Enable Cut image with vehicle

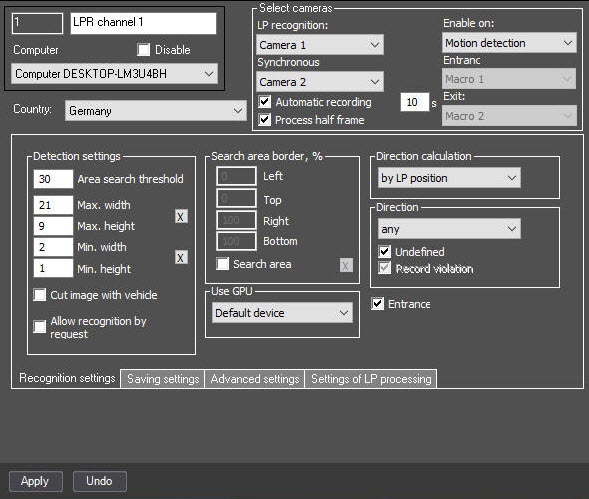40,295
